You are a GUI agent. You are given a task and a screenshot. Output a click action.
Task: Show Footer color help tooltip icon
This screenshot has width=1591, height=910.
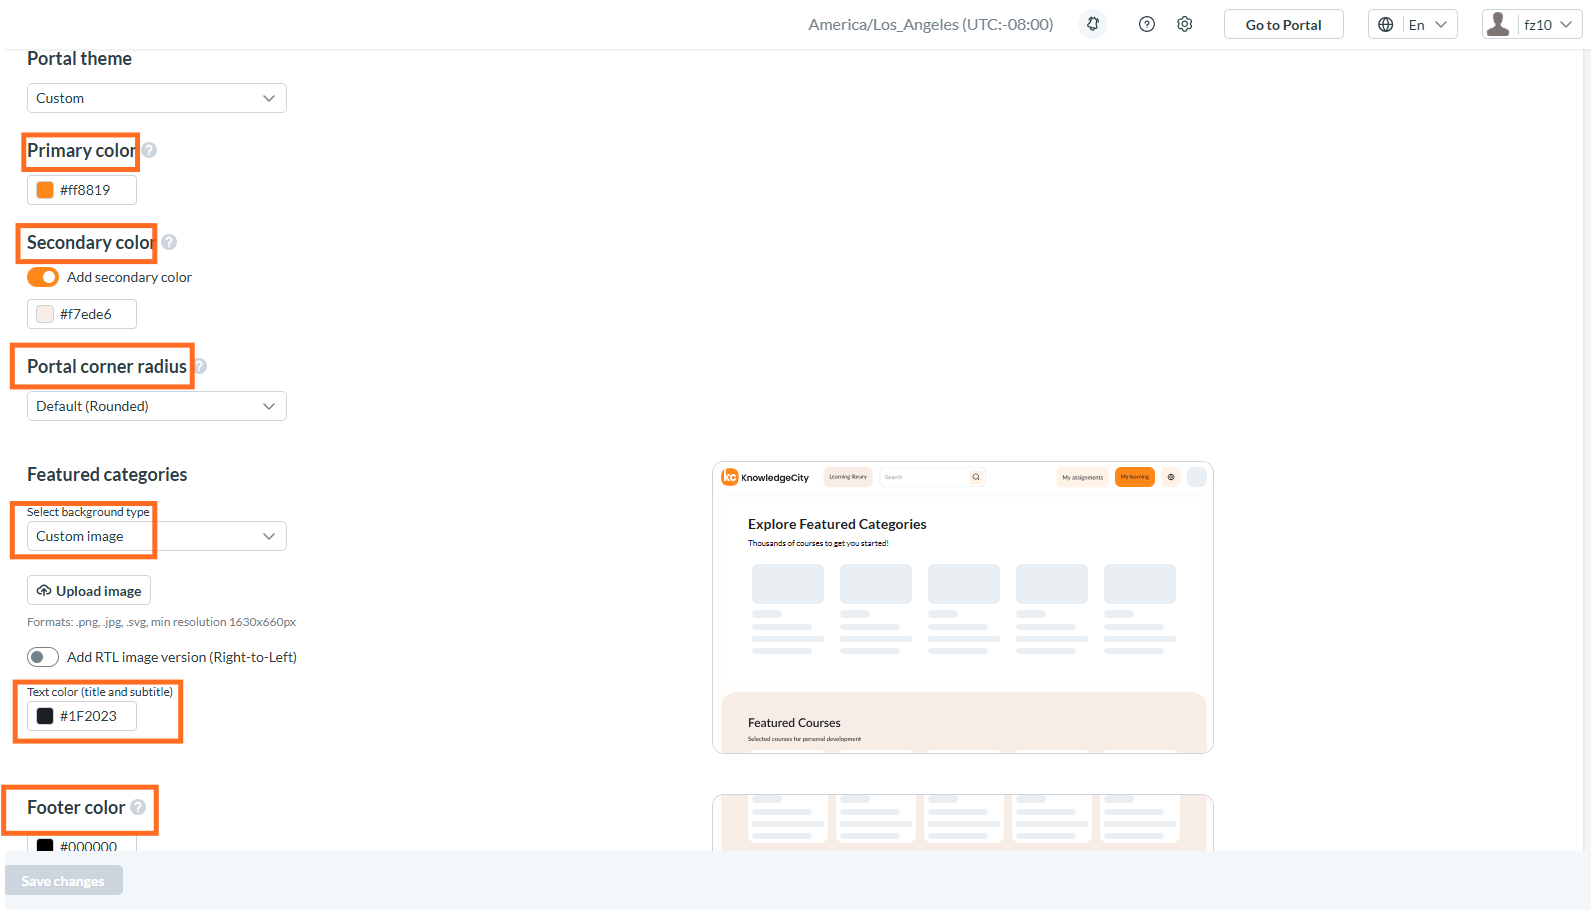point(138,807)
